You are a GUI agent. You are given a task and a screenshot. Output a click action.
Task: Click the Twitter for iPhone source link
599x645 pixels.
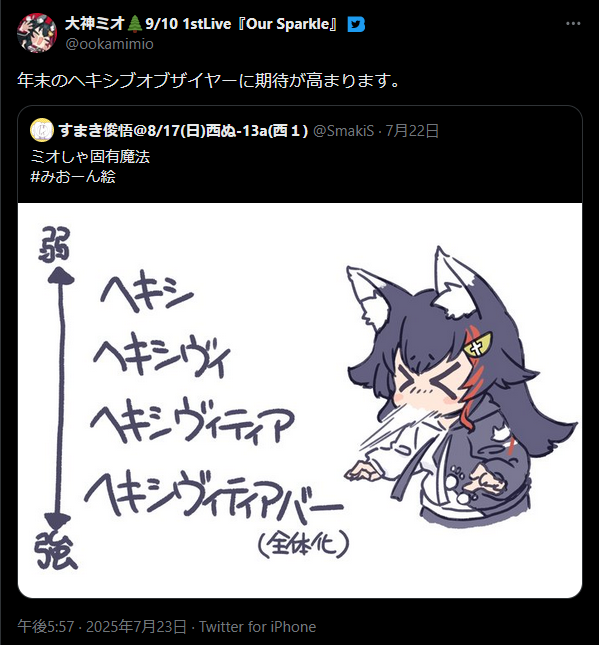tap(258, 627)
